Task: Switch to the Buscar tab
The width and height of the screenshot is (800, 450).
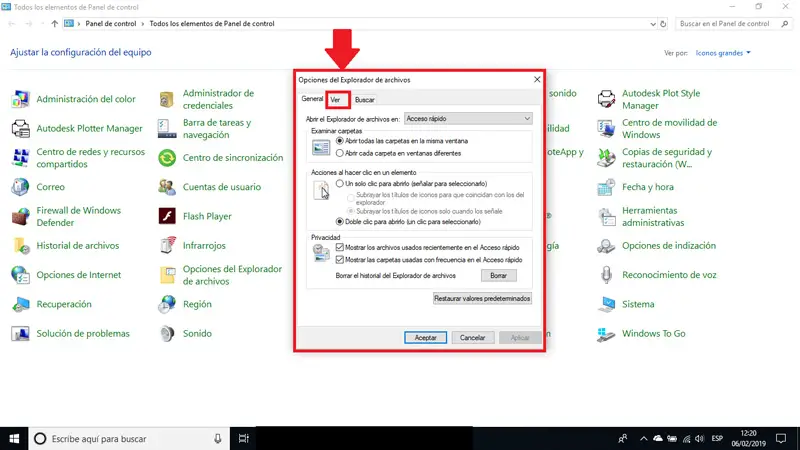Action: (x=365, y=99)
